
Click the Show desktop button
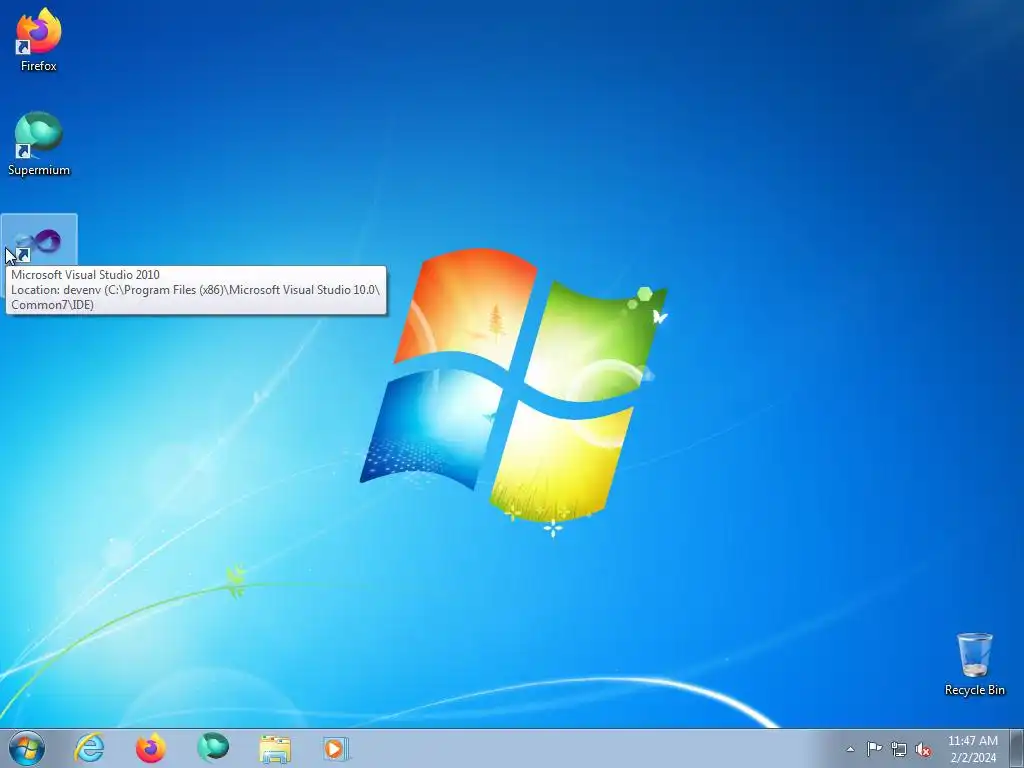click(x=1016, y=749)
